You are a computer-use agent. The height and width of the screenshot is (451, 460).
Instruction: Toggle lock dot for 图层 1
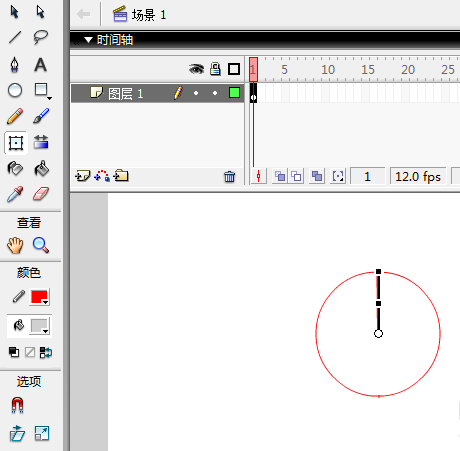tap(215, 93)
